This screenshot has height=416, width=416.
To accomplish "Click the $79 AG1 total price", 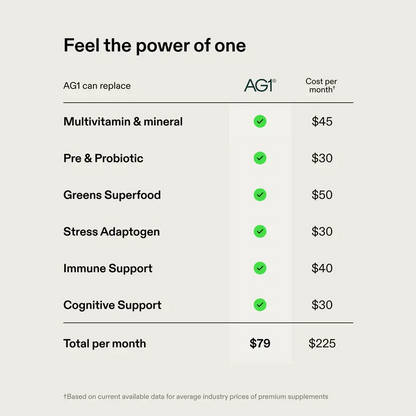I will [x=260, y=343].
